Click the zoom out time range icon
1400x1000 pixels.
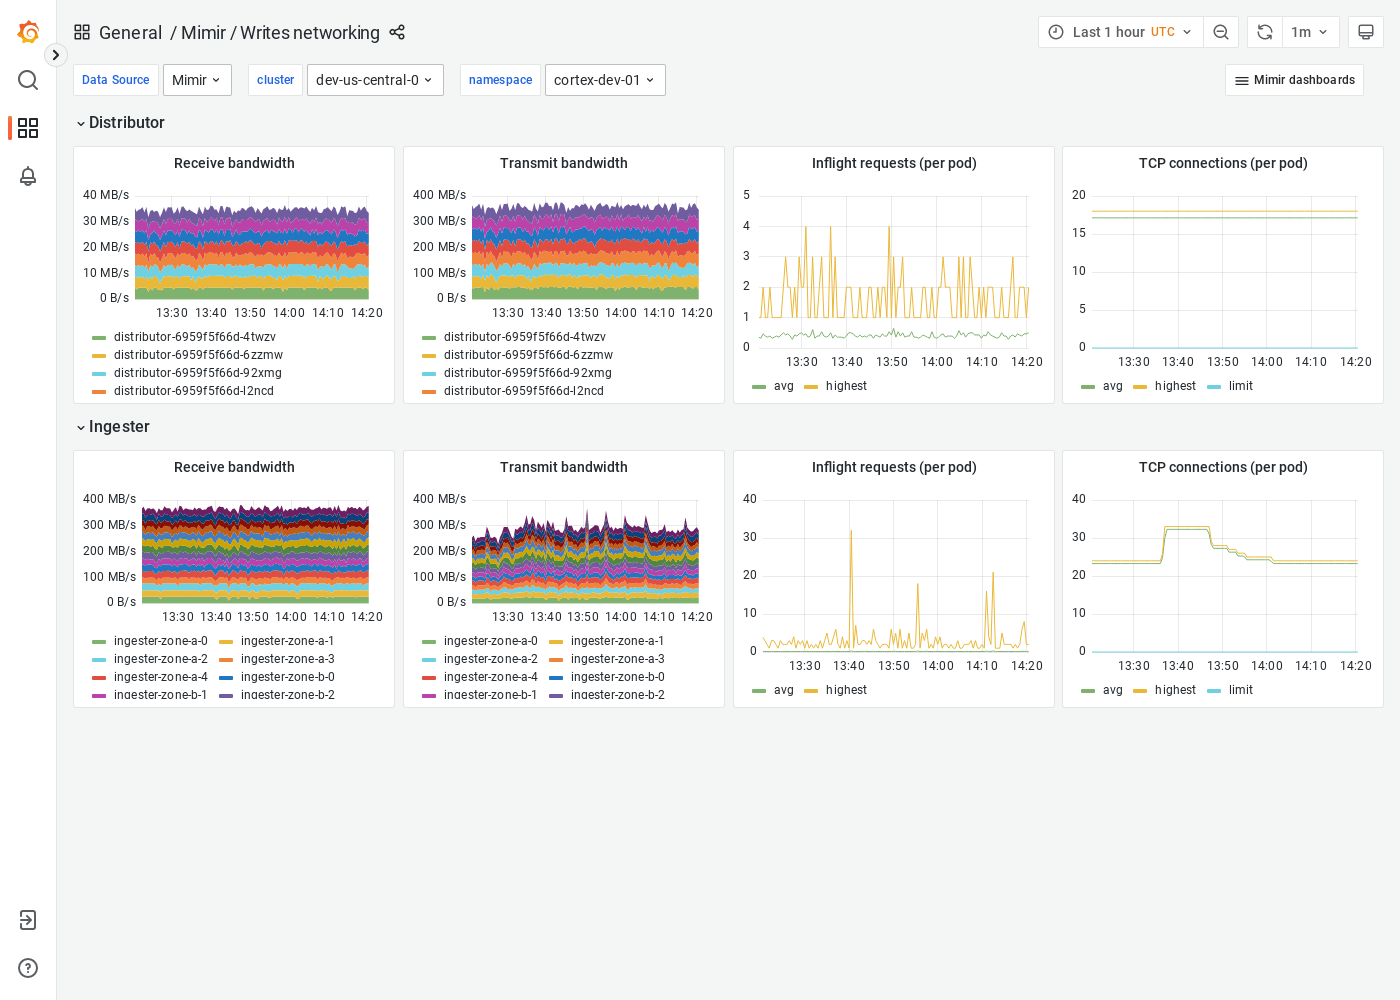click(1221, 31)
